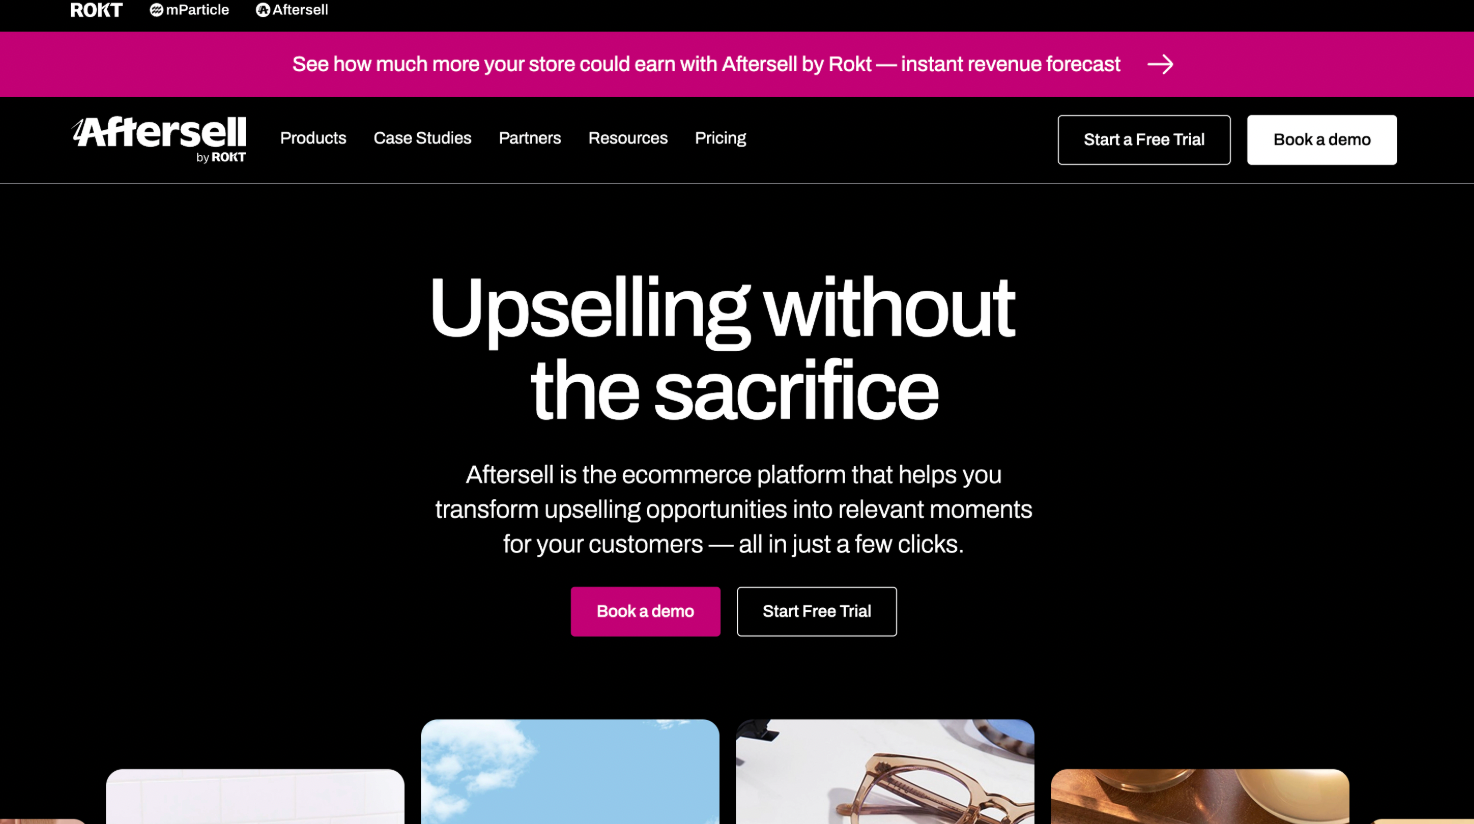Open the mParticle link icon

(x=156, y=10)
